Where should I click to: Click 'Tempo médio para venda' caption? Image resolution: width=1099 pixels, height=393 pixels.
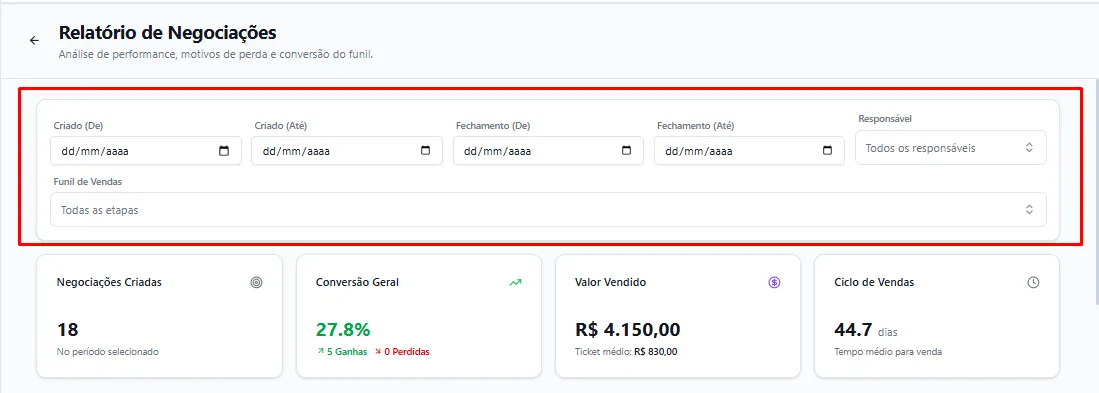[x=888, y=352]
